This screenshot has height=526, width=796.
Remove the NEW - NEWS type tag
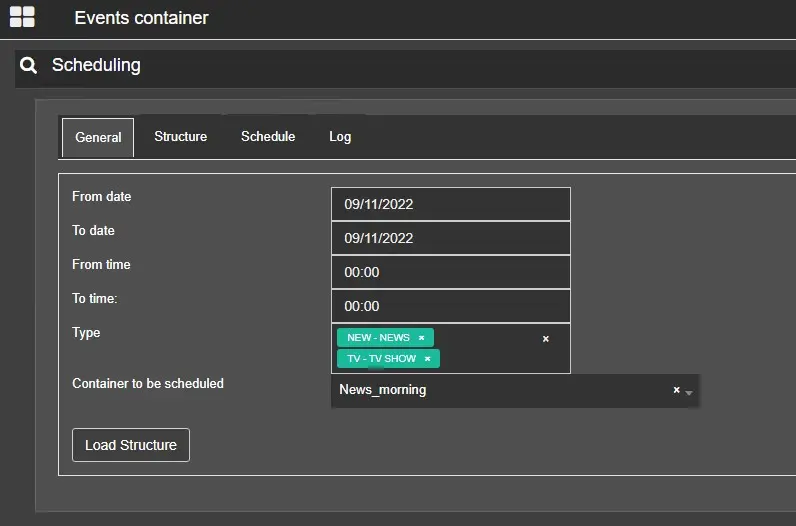421,338
